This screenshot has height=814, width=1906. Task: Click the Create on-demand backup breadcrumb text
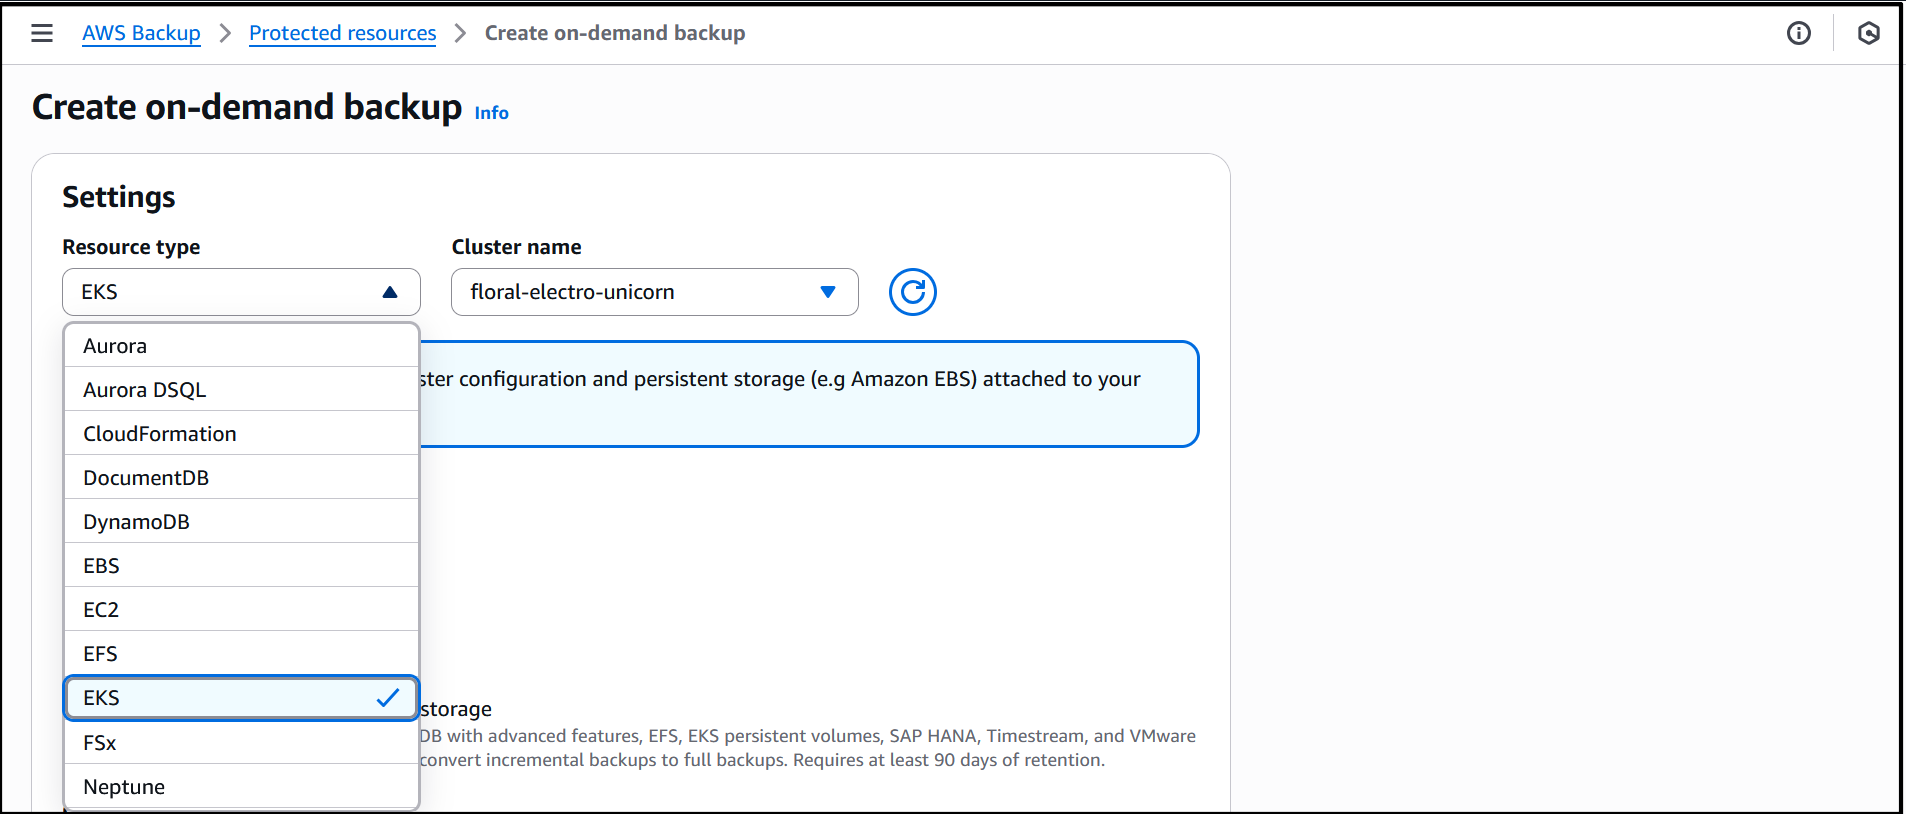(x=615, y=33)
